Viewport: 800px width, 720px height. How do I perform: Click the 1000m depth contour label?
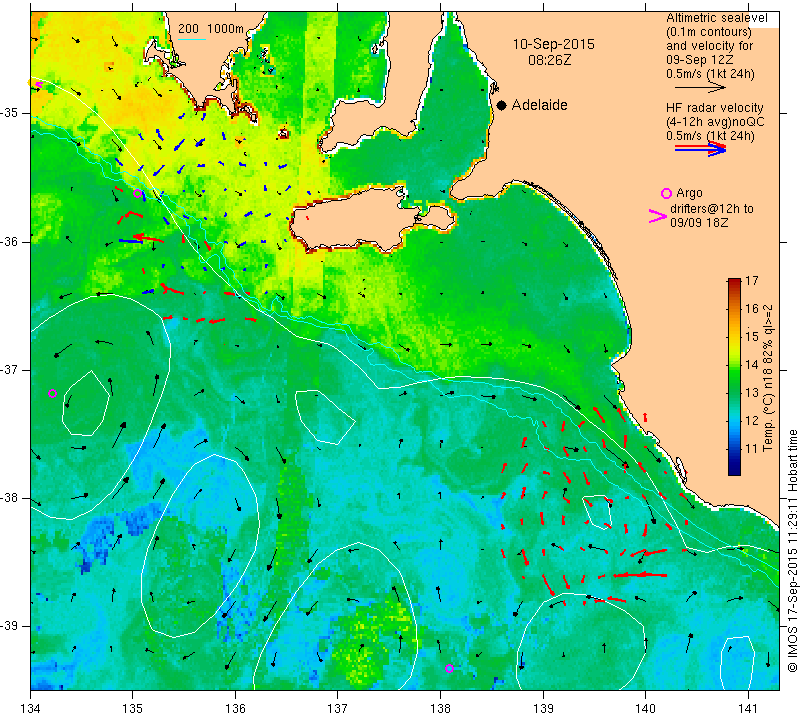click(225, 29)
